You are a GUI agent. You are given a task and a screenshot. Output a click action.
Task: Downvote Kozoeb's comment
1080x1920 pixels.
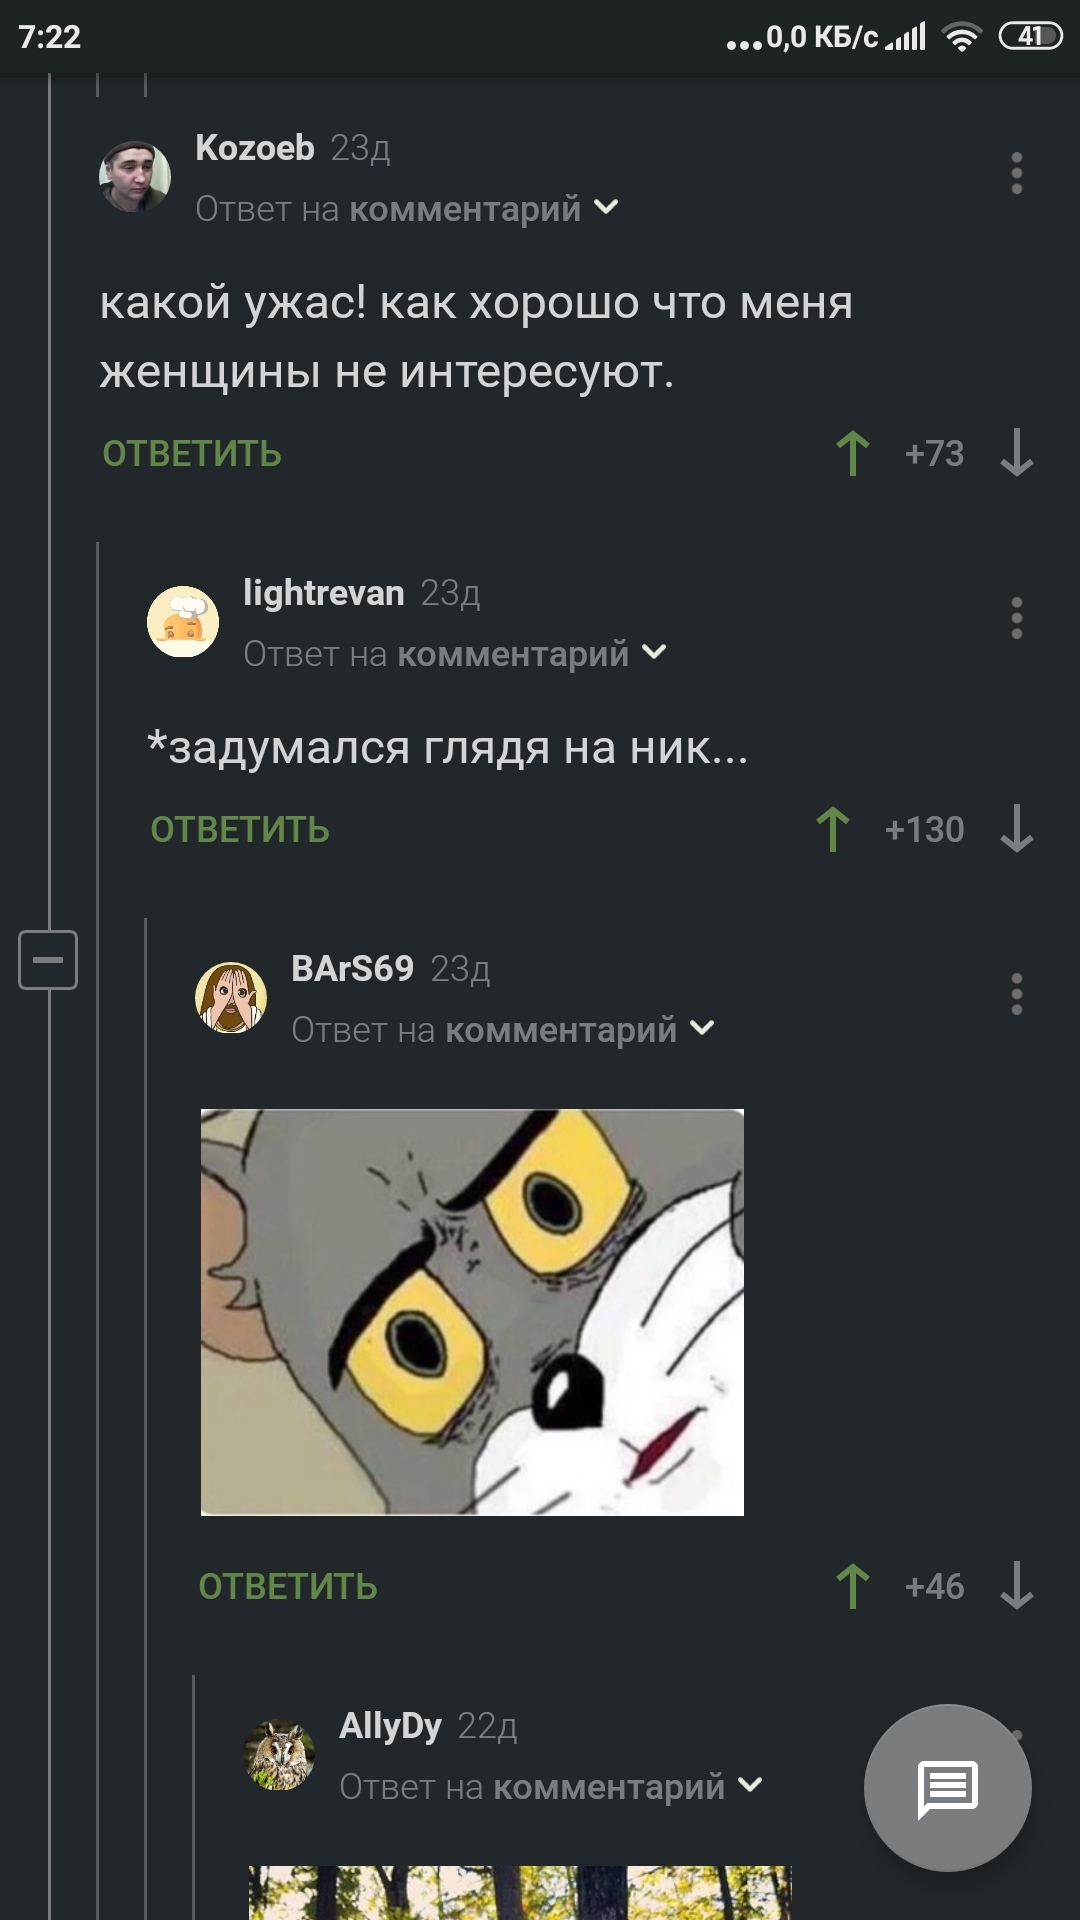pos(1017,453)
